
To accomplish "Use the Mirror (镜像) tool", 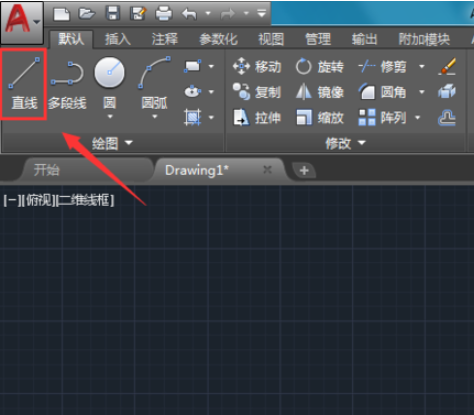I will pyautogui.click(x=319, y=92).
